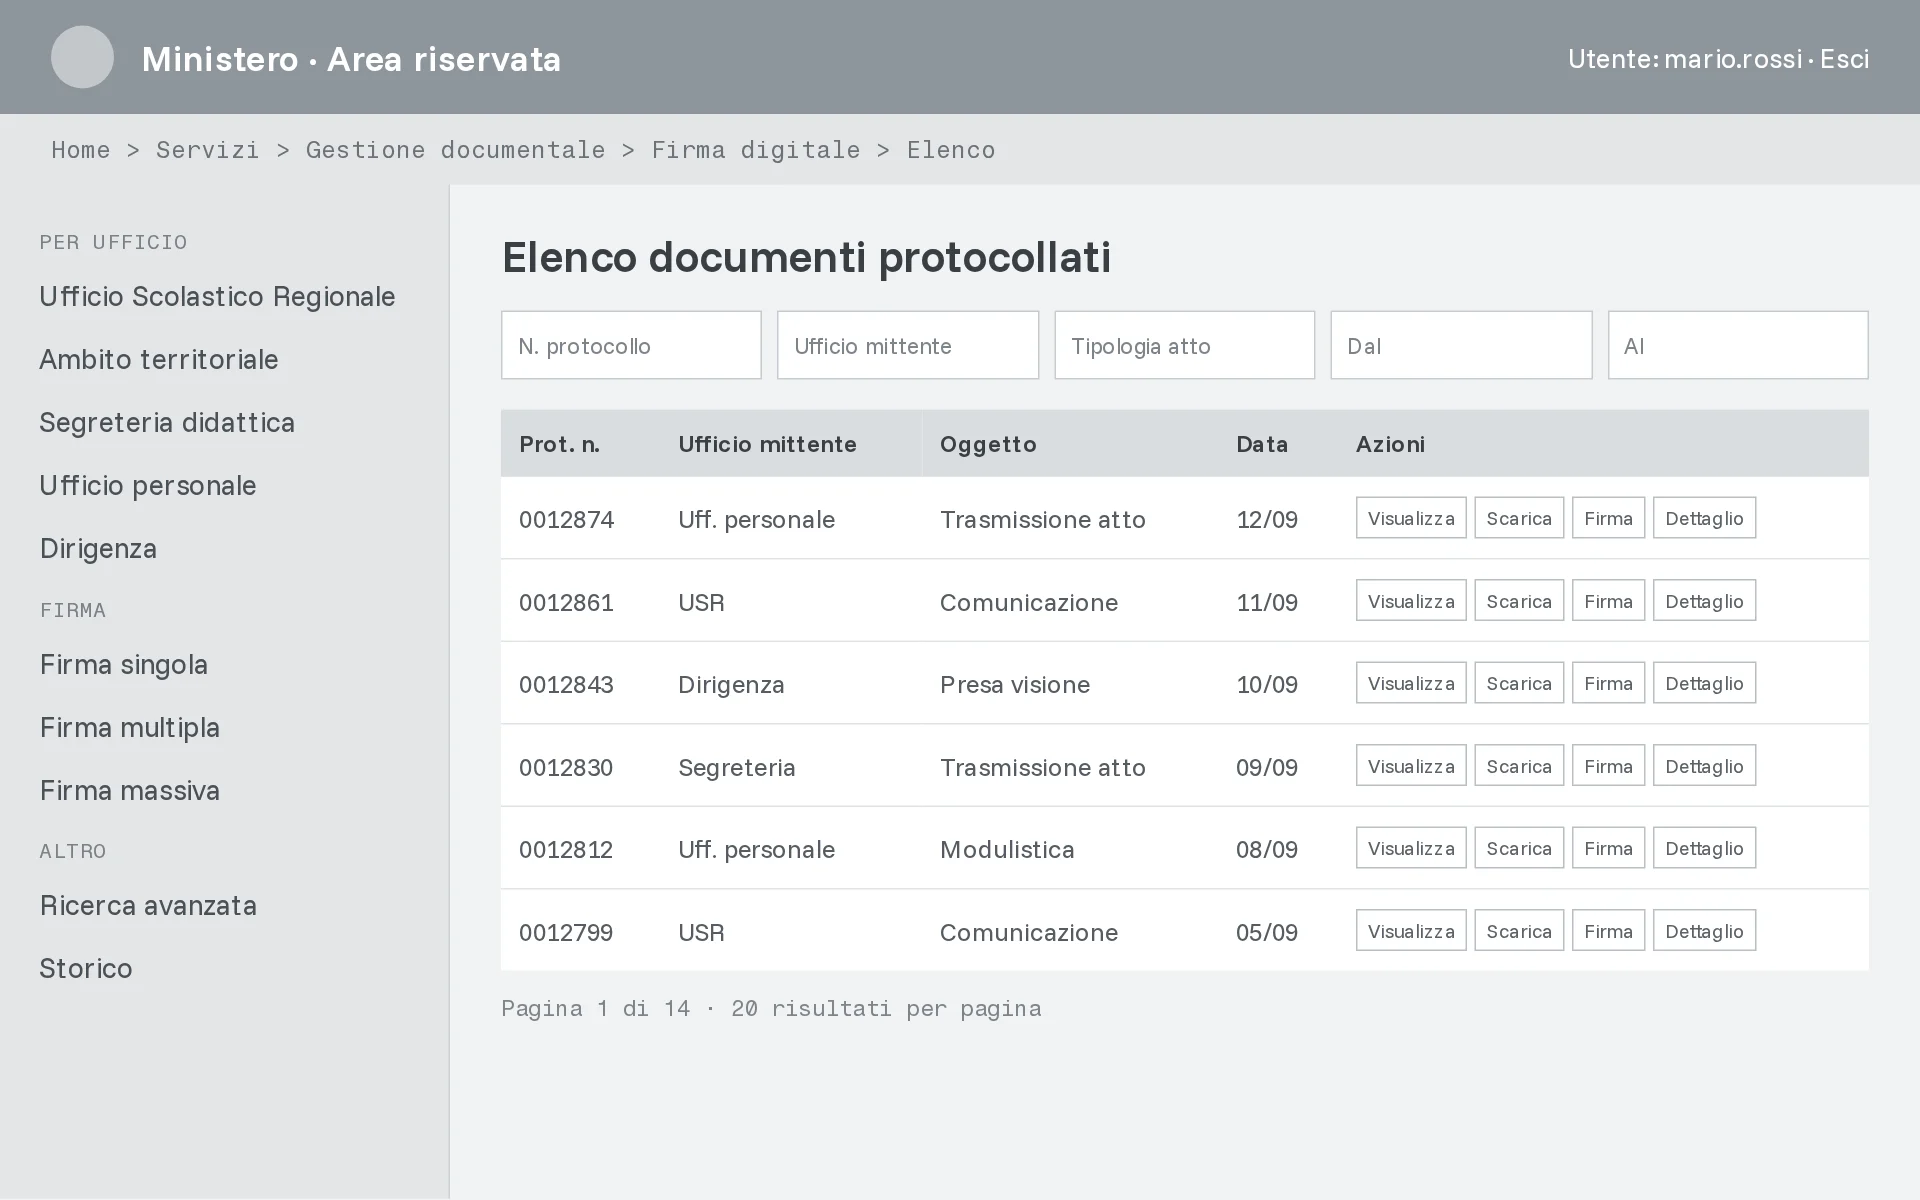Click the Prot. n. column header
This screenshot has height=1200, width=1920.
(x=559, y=444)
